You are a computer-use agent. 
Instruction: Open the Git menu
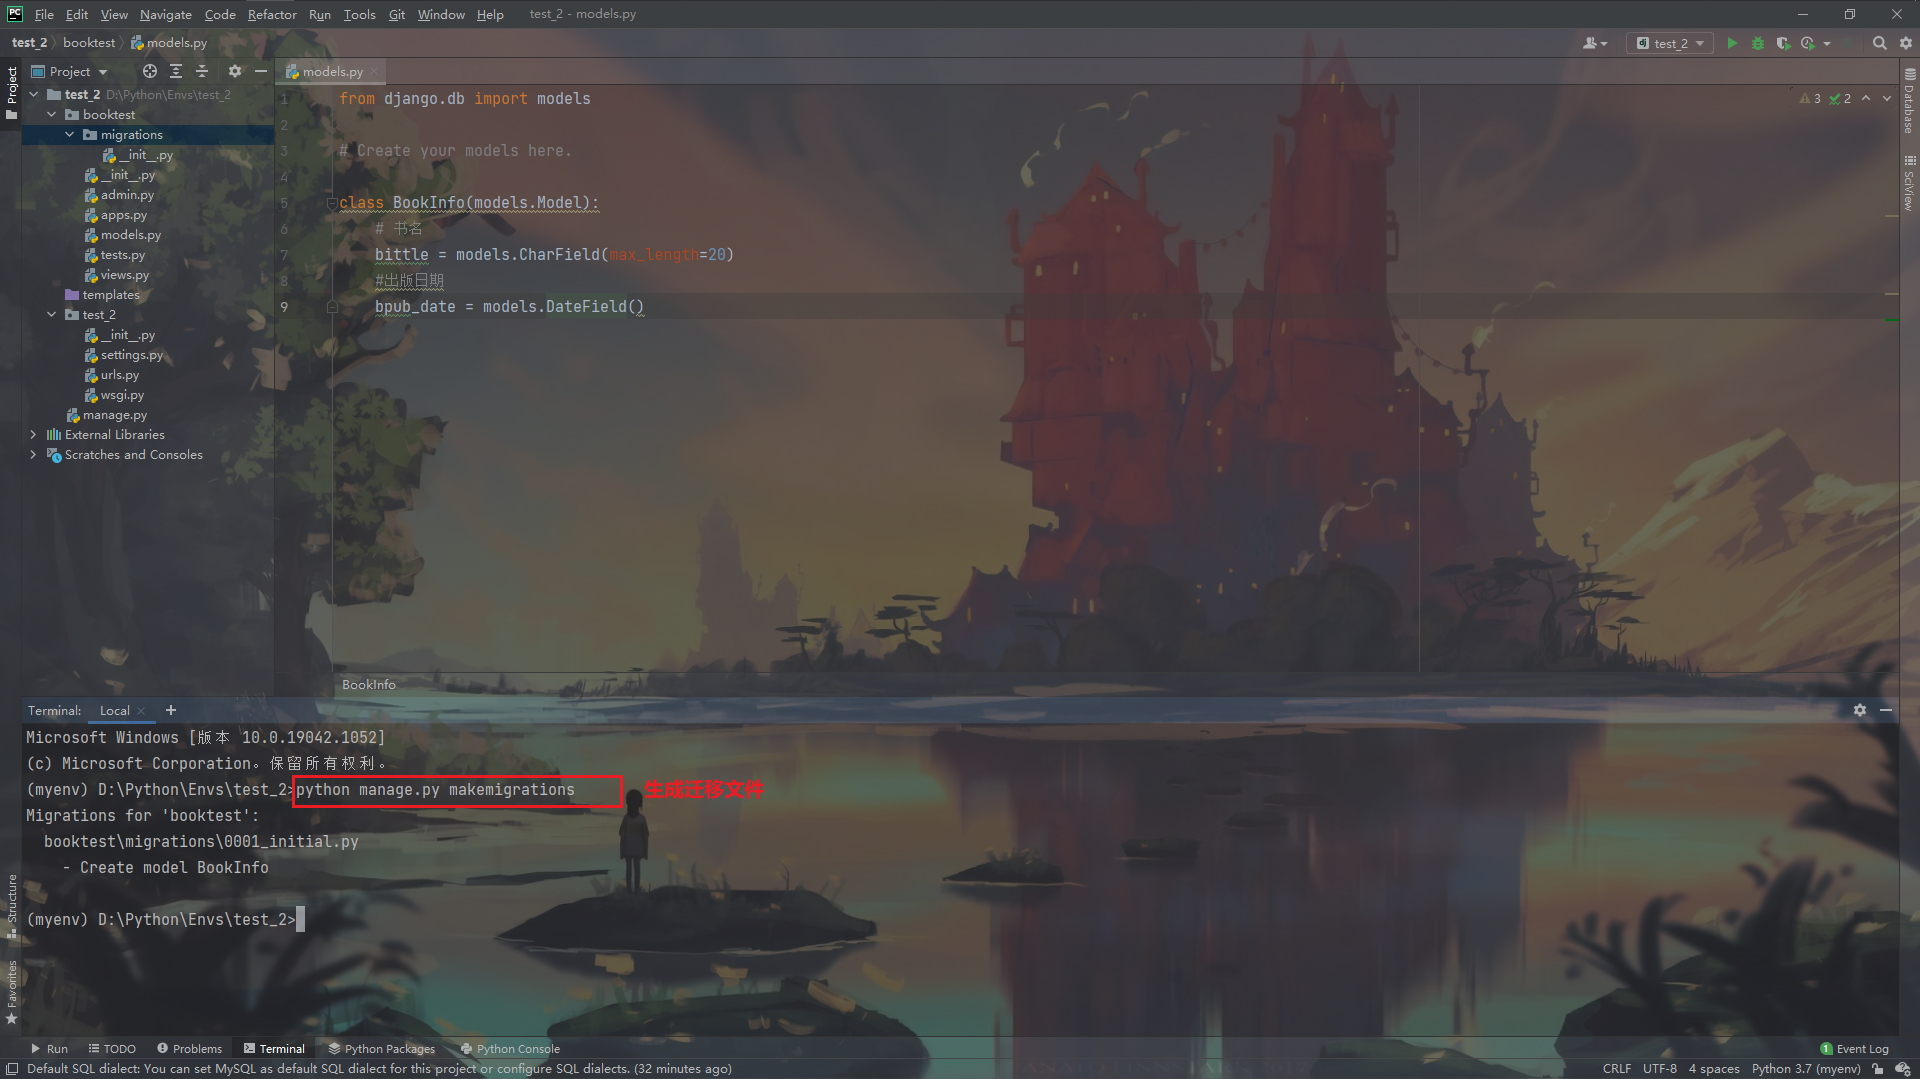point(396,14)
